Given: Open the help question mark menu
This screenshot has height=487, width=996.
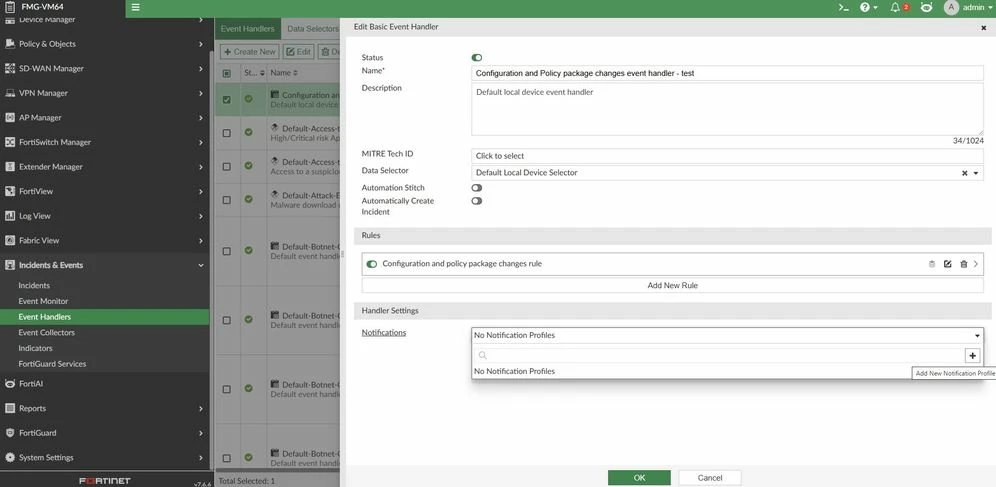Looking at the screenshot, I should coord(865,8).
